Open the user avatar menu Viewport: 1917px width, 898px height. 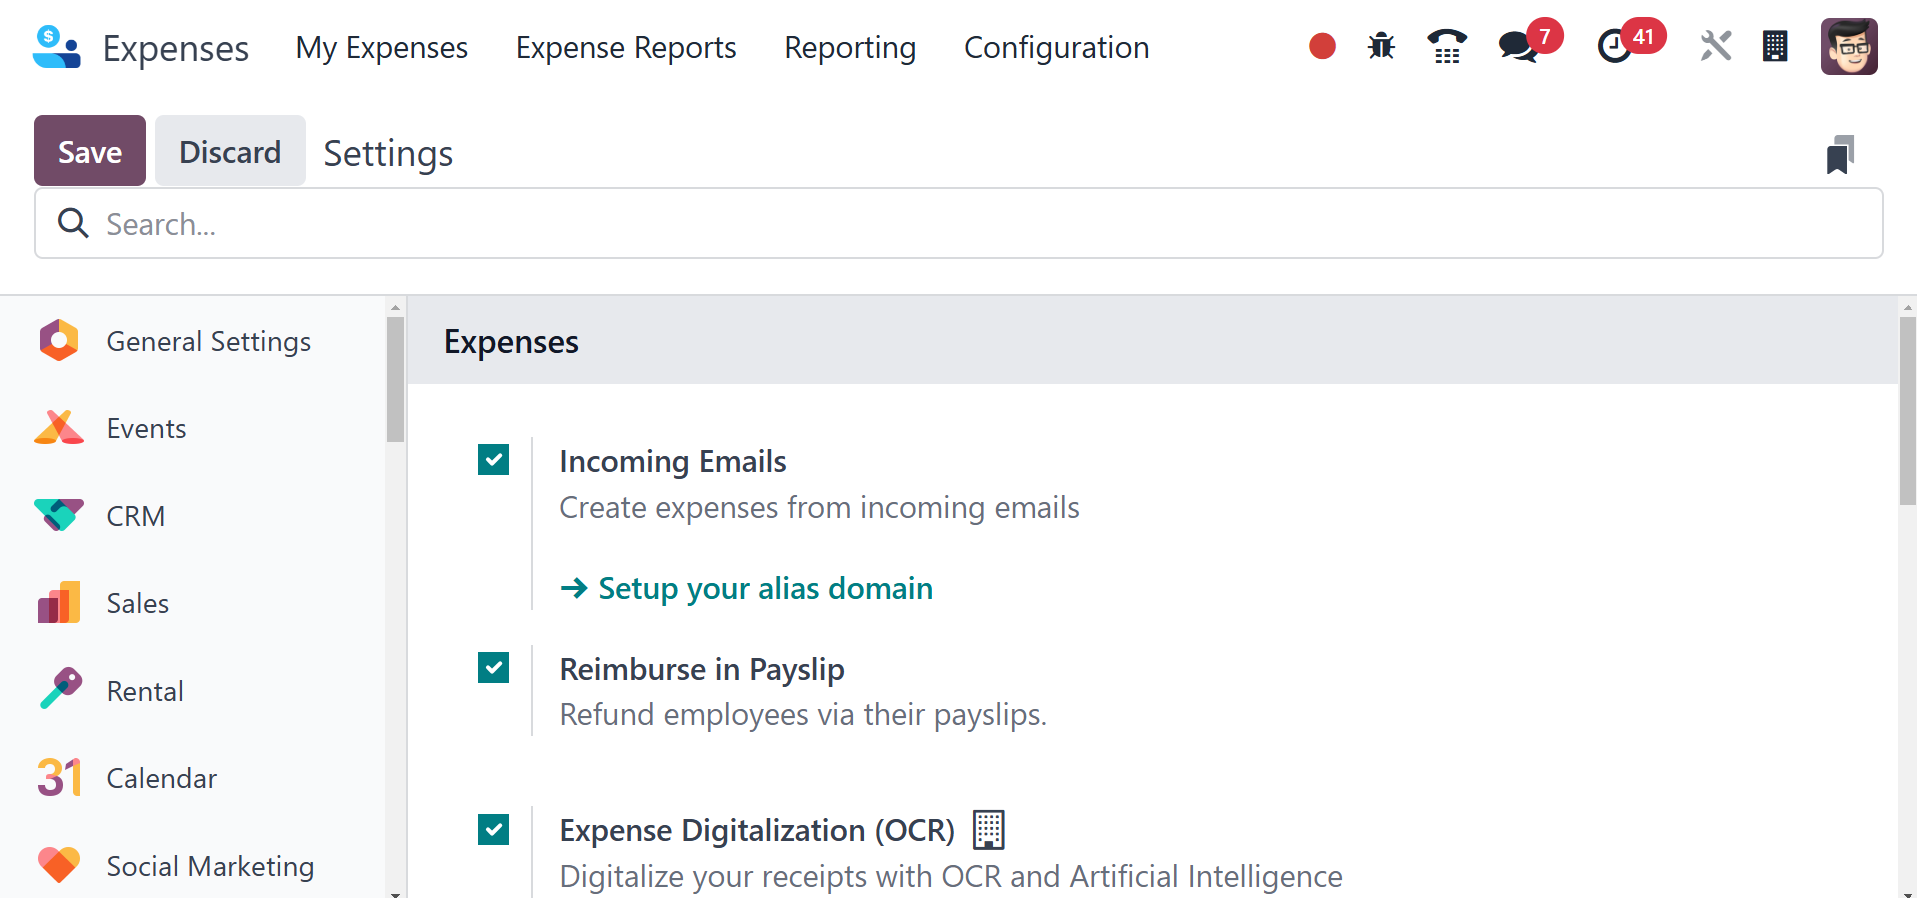1849,46
